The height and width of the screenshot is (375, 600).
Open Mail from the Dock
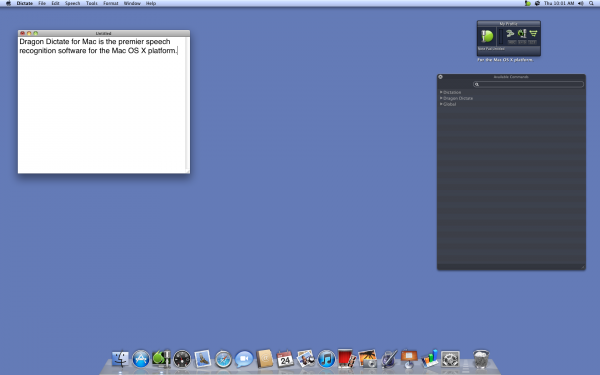click(203, 359)
